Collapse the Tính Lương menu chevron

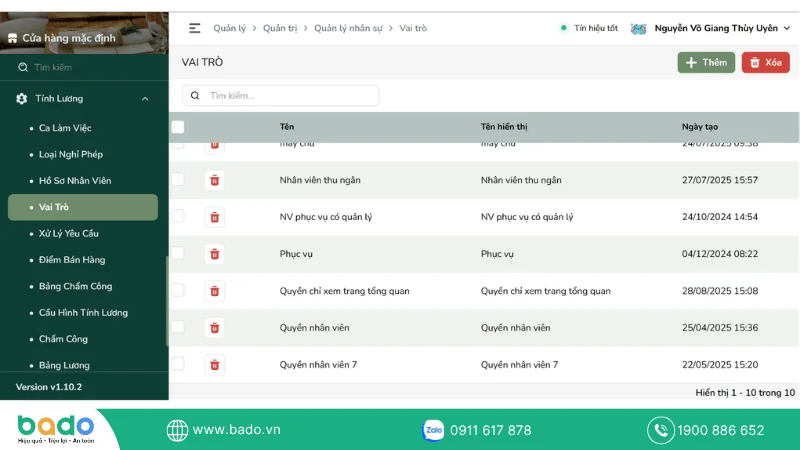[x=145, y=99]
